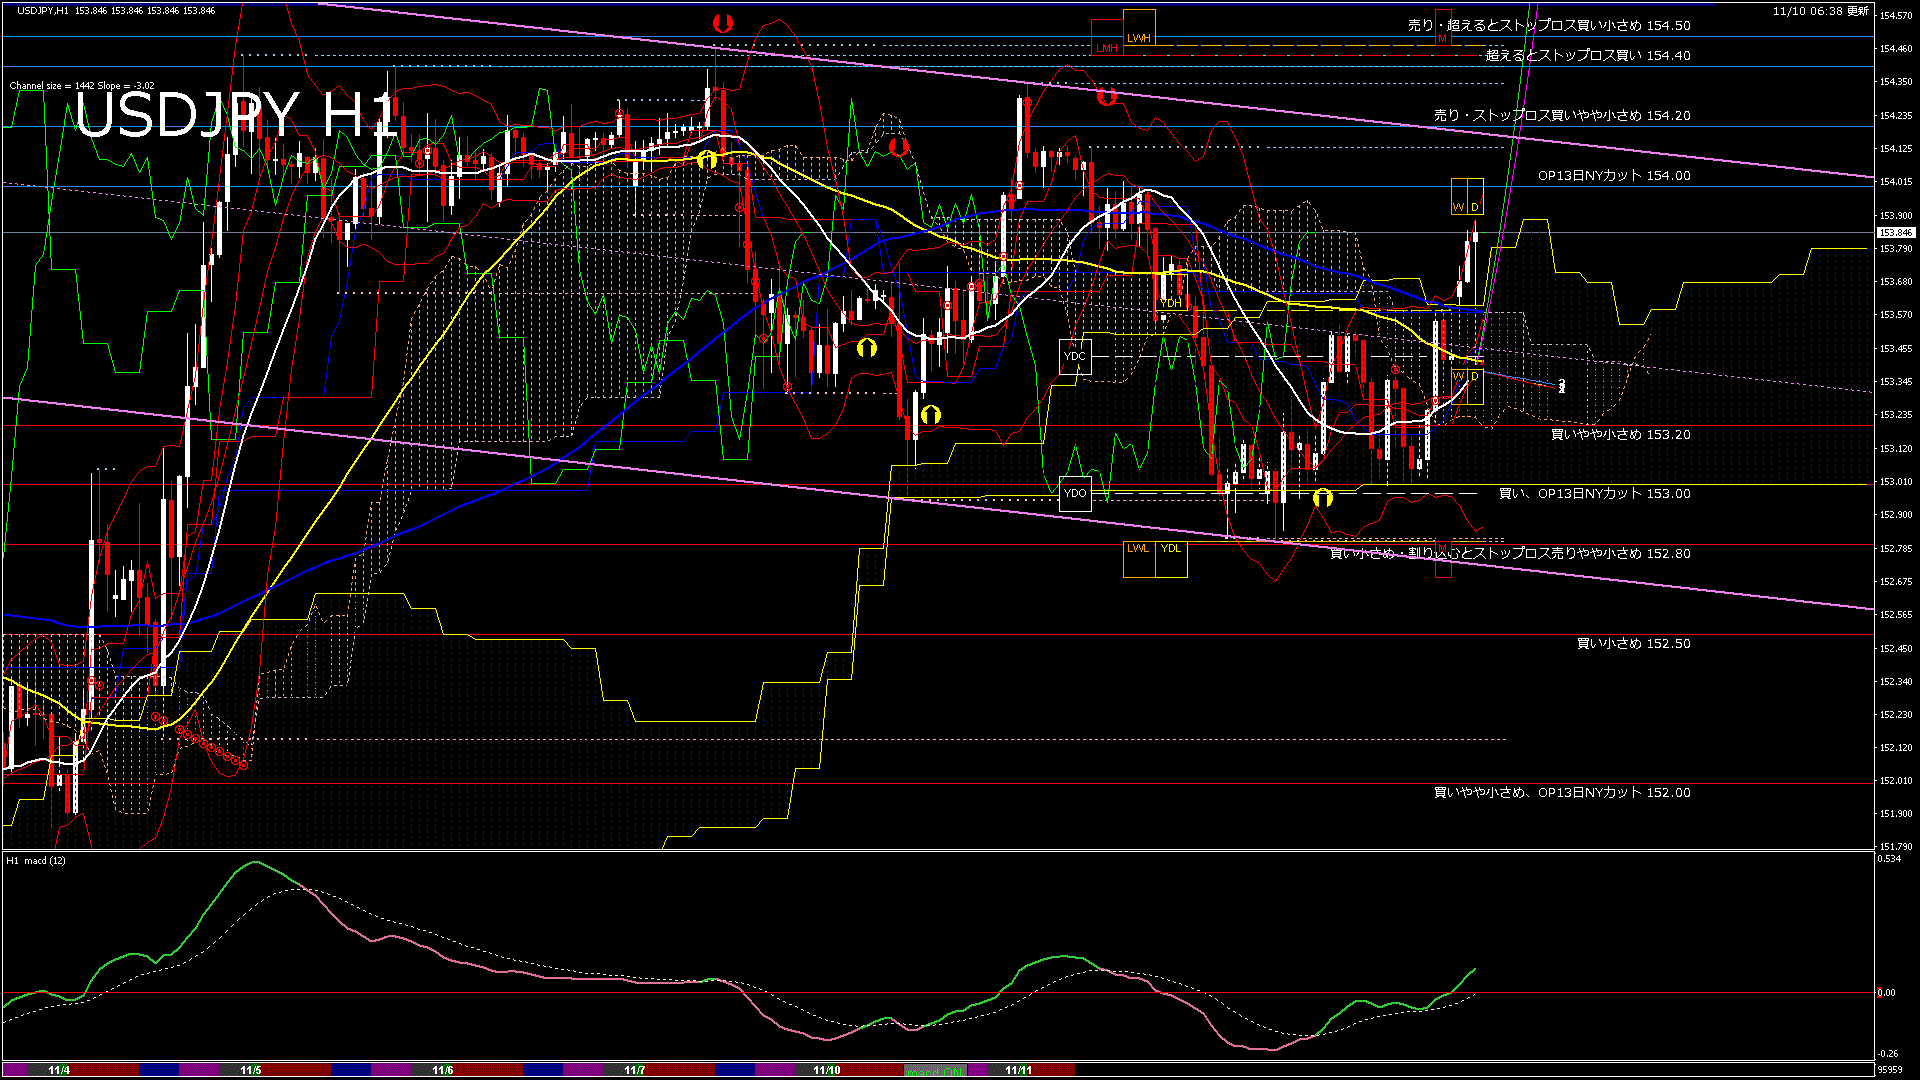Screen dimensions: 1920x1080
Task: Select the yellow horseshoe marker near 152.98
Action: point(1322,497)
